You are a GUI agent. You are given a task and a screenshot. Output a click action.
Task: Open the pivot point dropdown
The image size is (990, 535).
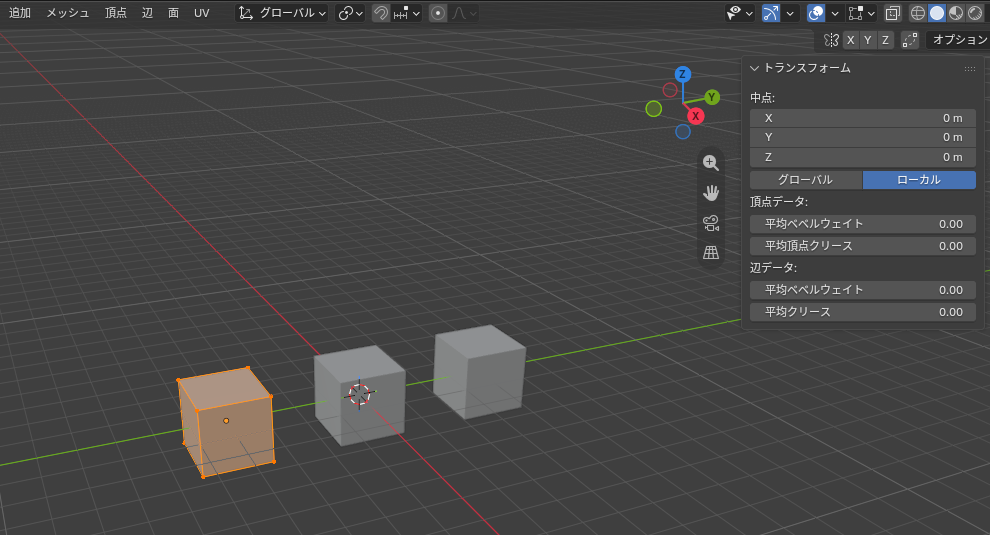[x=350, y=13]
